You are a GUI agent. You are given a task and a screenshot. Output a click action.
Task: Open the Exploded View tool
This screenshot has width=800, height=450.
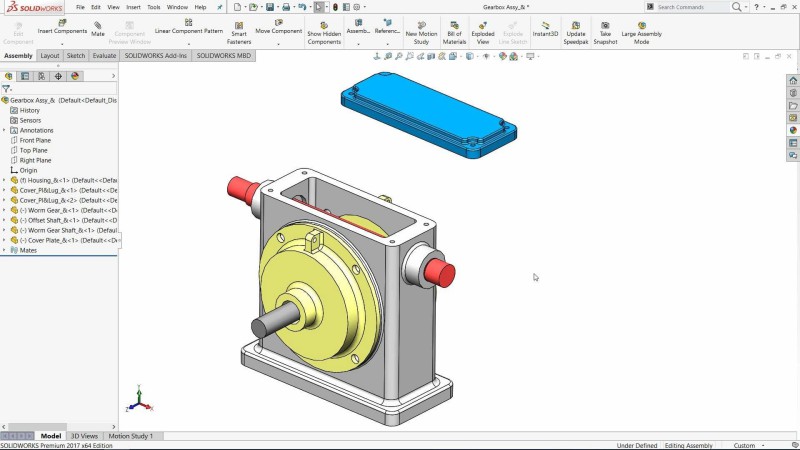click(483, 31)
